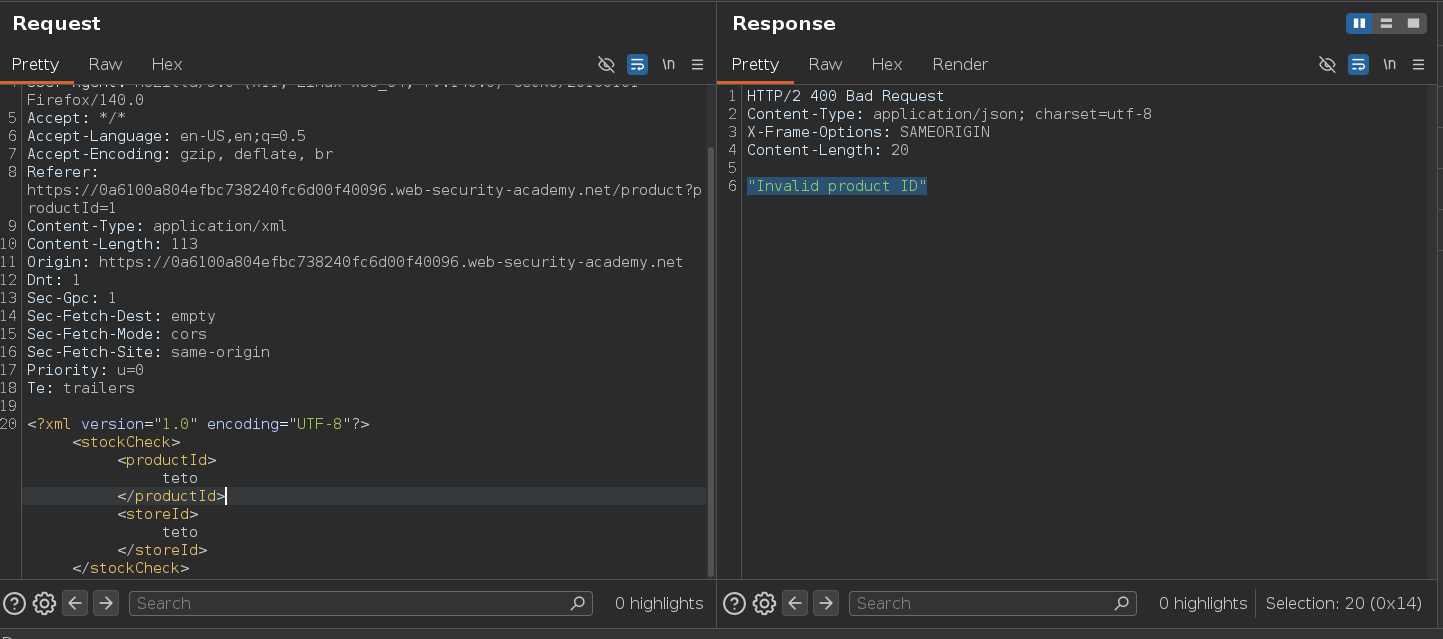The width and height of the screenshot is (1443, 639).
Task: Click opening <stockCheck> tag
Action: coord(126,442)
